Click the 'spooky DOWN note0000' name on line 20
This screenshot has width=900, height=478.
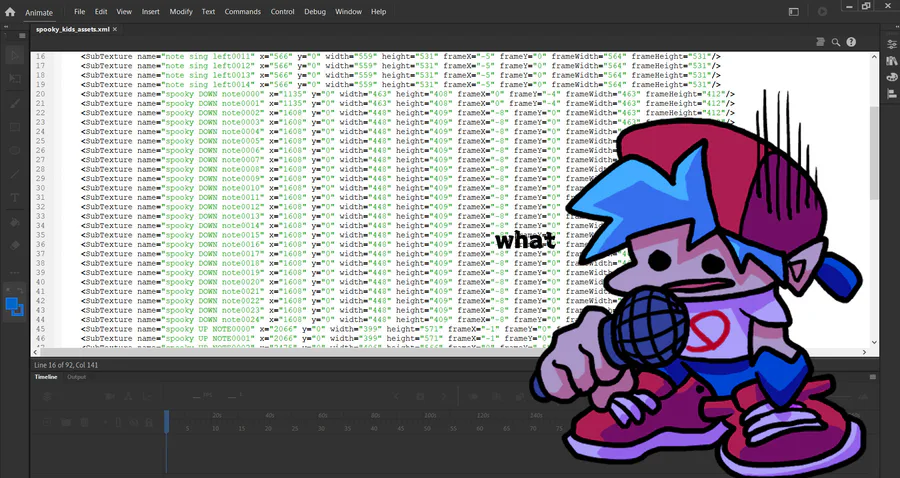click(215, 94)
